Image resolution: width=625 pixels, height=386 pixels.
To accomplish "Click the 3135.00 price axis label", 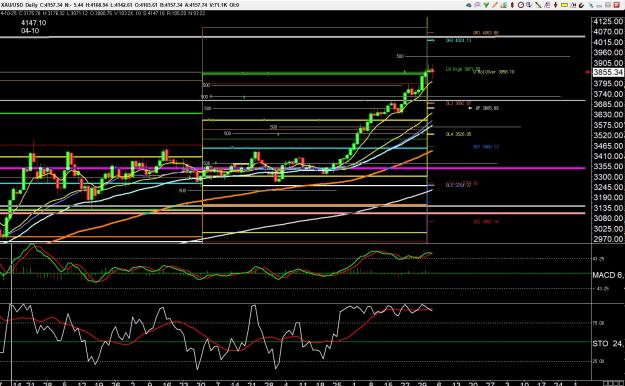I will [608, 208].
